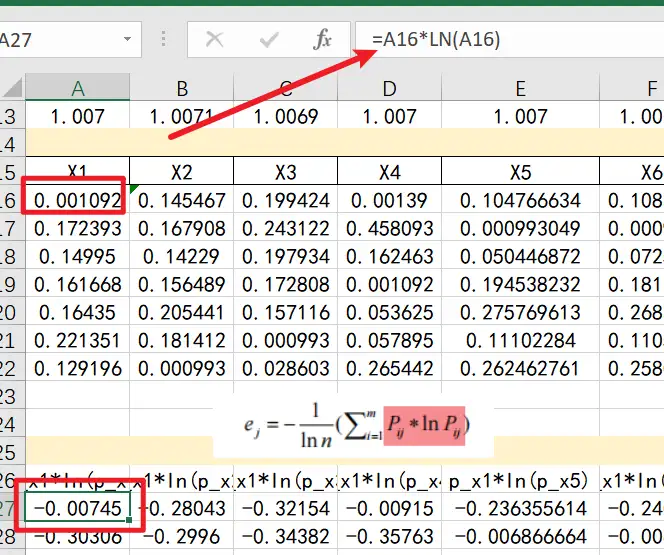Click header cell p_x1*ln(p_x5)
Image resolution: width=664 pixels, height=555 pixels.
[x=520, y=481]
